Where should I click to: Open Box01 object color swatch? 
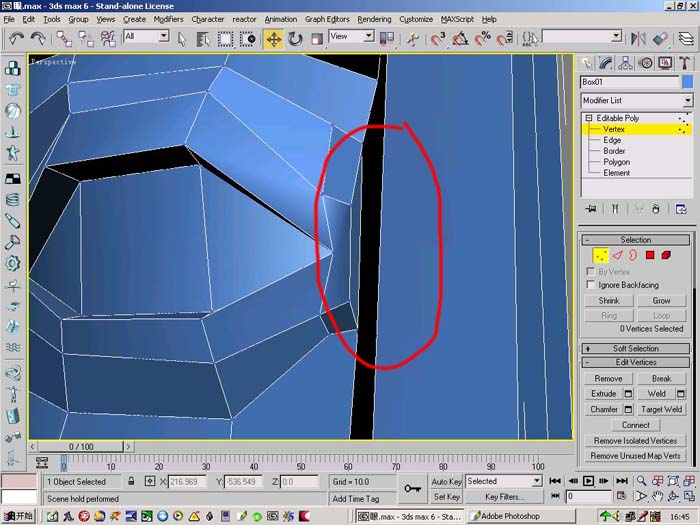[688, 82]
